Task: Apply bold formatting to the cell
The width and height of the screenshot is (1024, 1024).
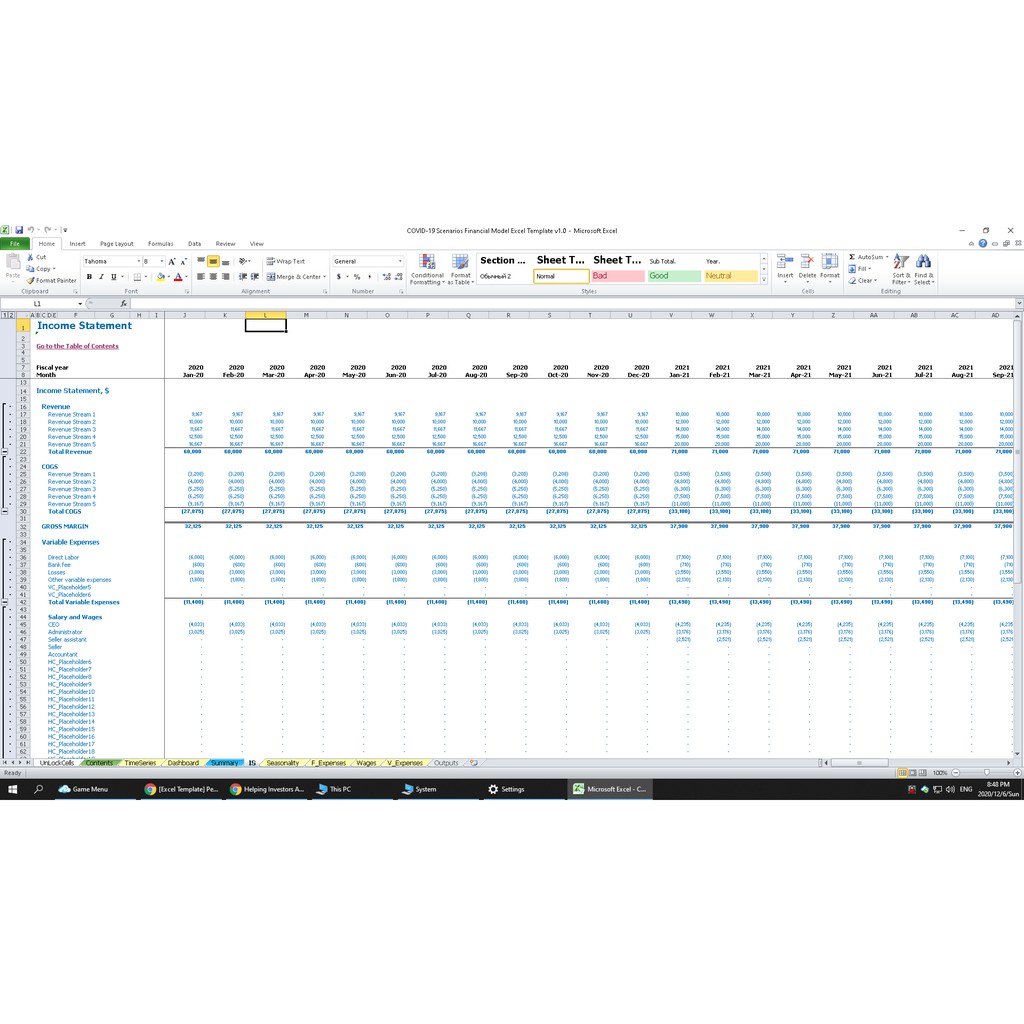Action: pos(89,277)
